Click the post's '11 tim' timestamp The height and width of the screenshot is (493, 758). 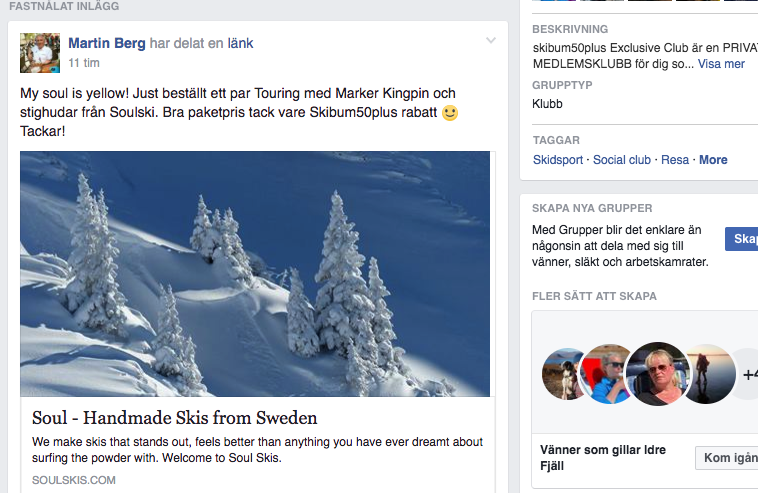83,63
